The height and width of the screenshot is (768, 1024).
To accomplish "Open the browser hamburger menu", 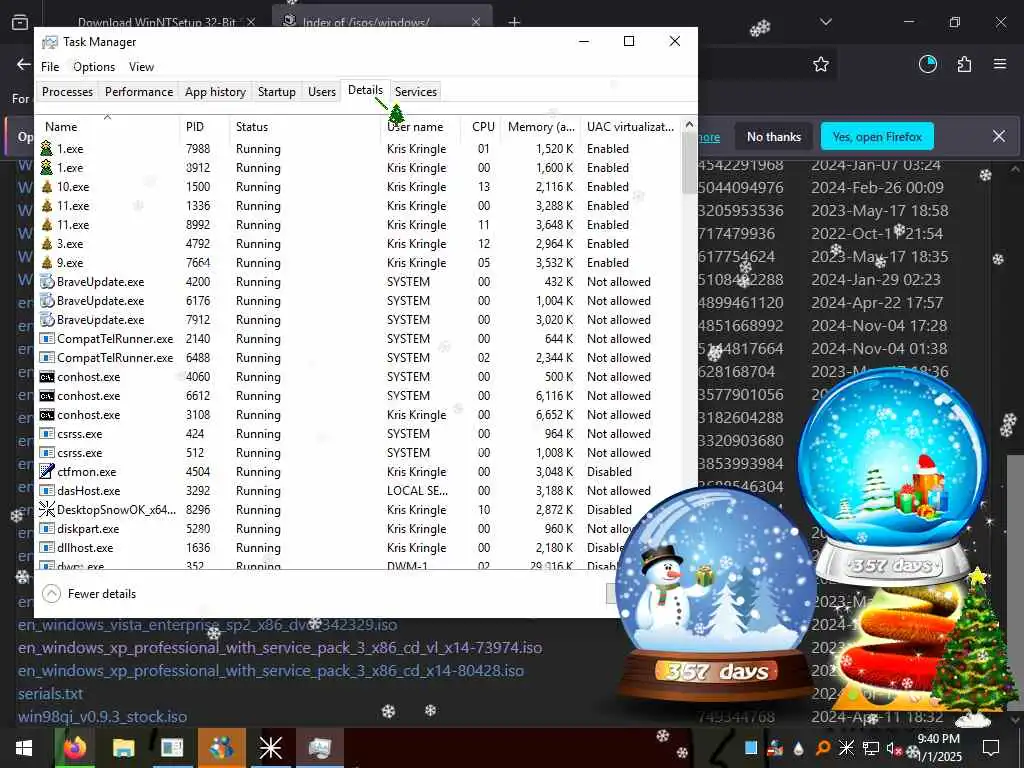I will tap(1000, 64).
